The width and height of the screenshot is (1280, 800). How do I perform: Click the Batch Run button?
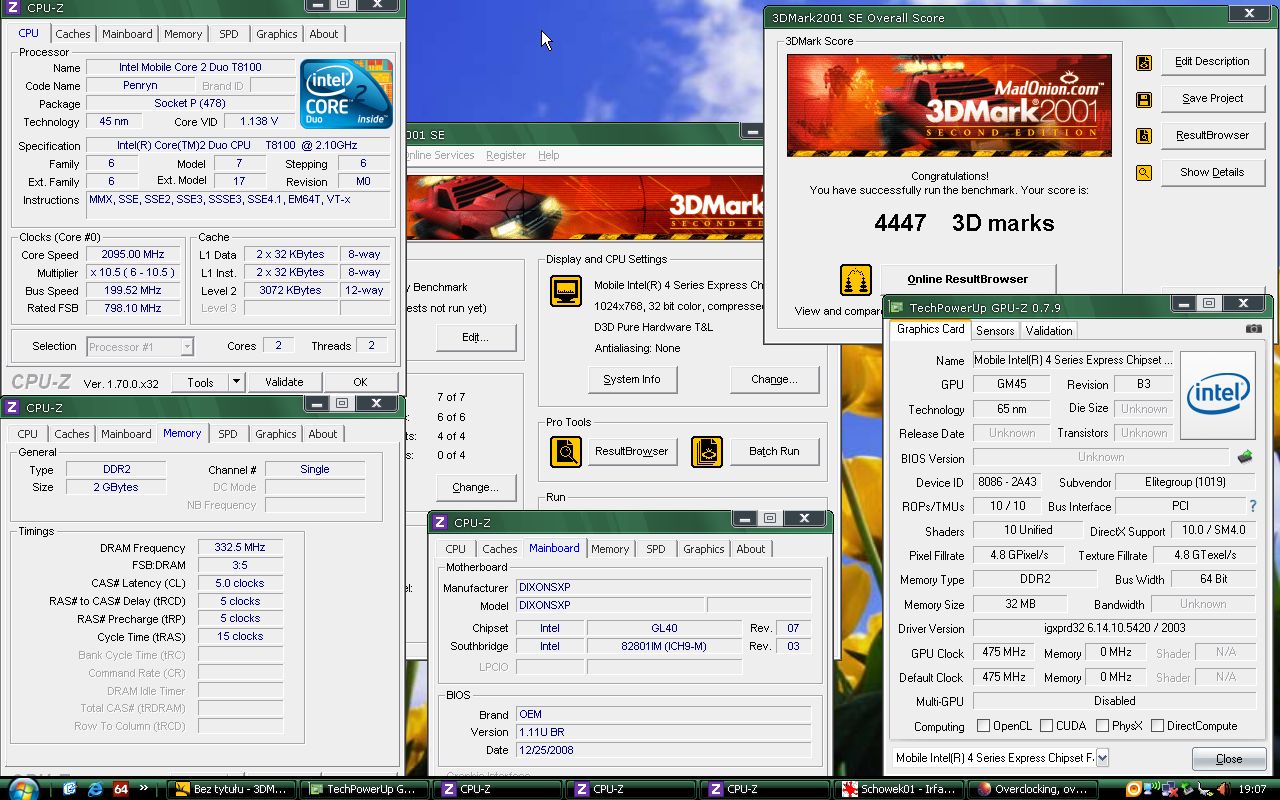tap(774, 452)
